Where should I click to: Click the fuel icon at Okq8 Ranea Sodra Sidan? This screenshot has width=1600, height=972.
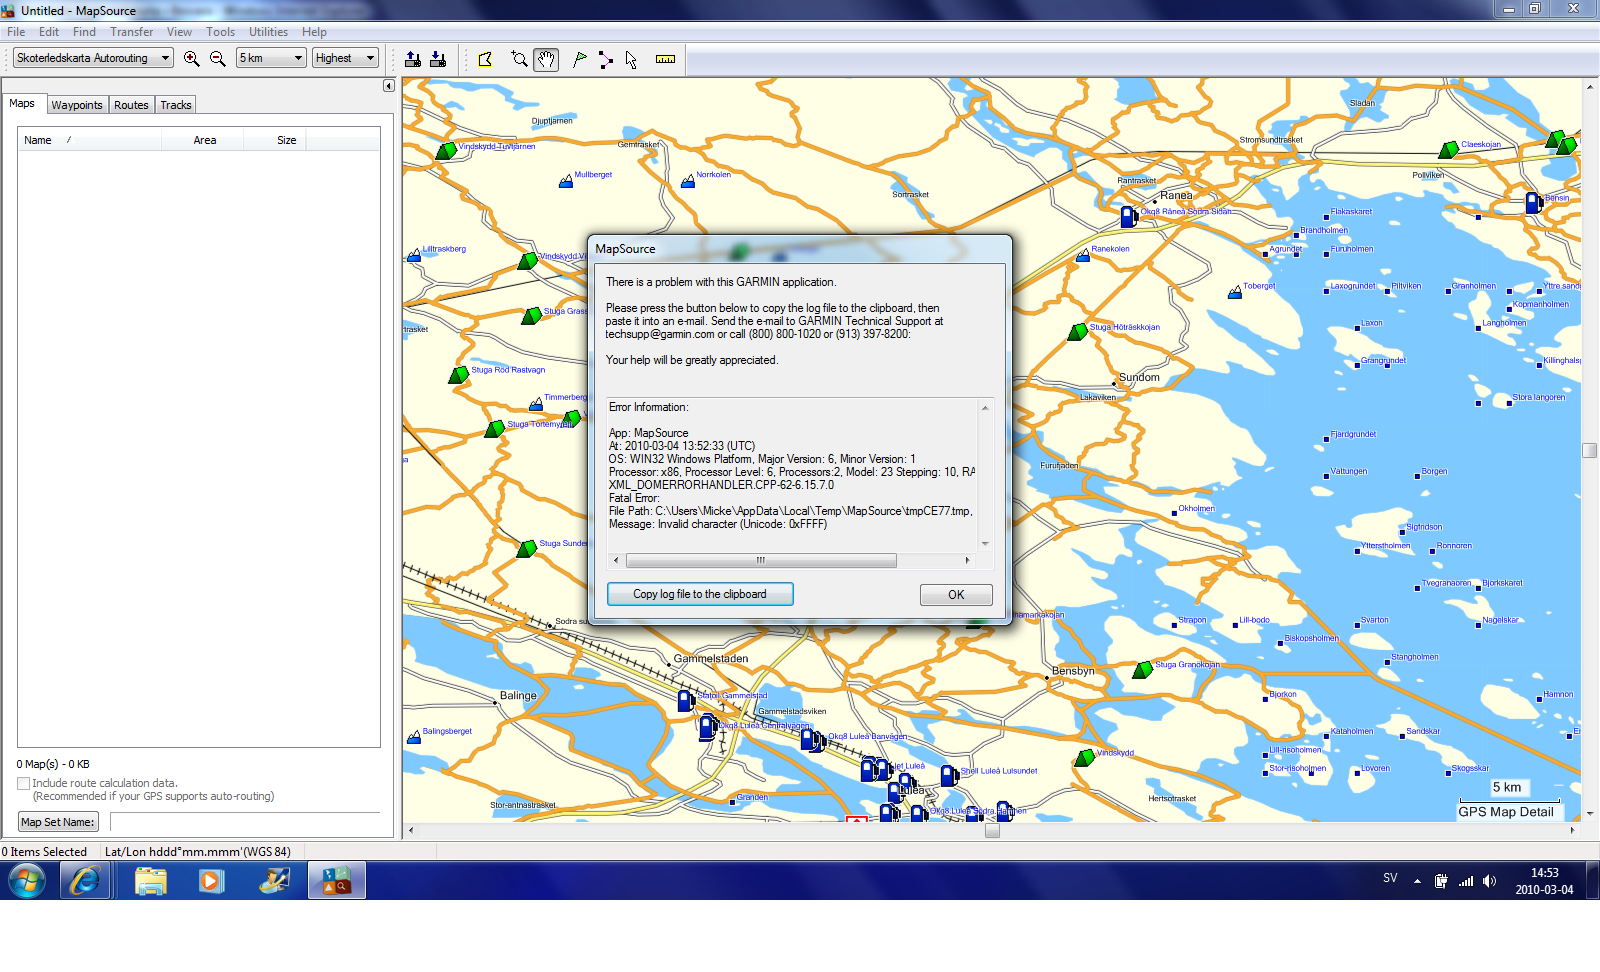point(1129,215)
